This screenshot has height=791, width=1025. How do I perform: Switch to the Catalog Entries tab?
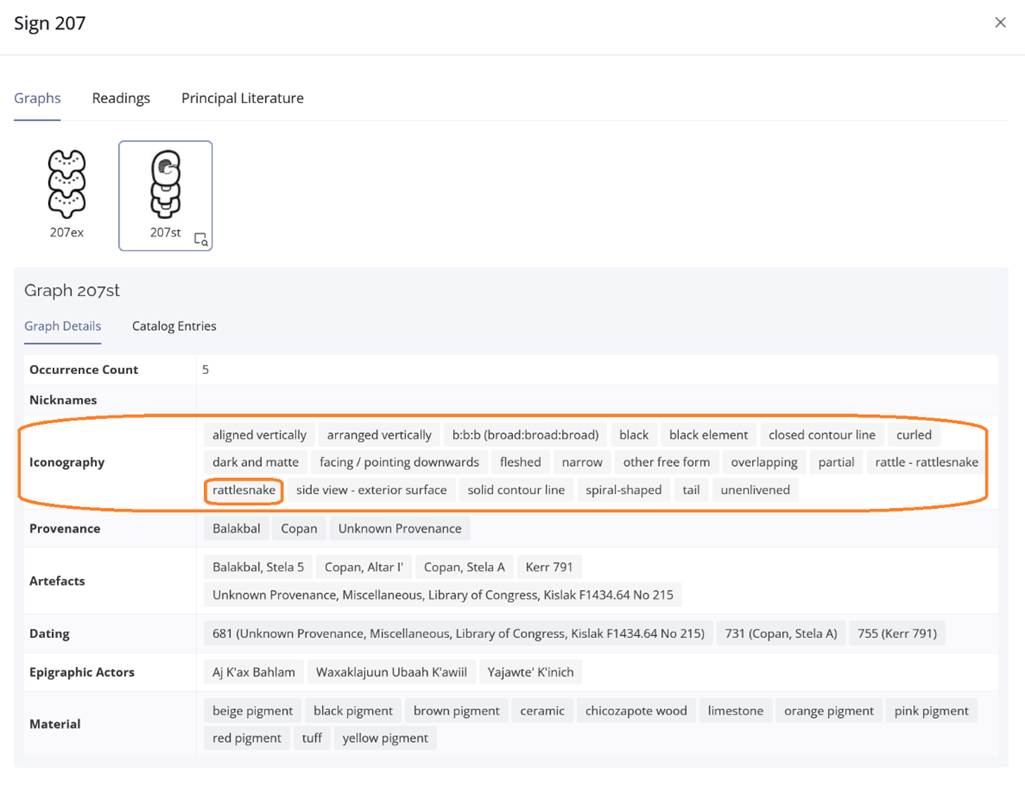(174, 326)
